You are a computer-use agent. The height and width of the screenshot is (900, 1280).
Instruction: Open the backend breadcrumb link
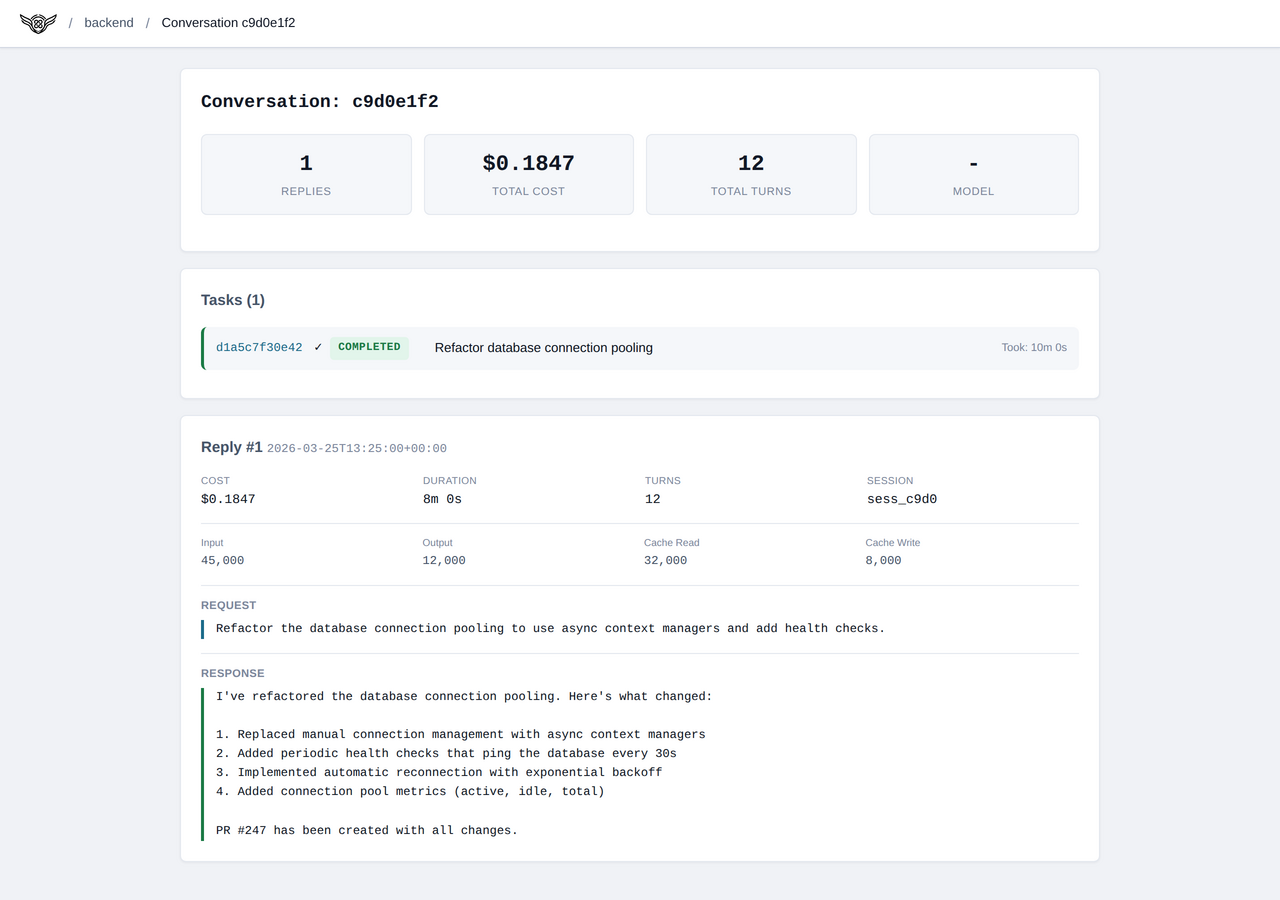tap(108, 22)
